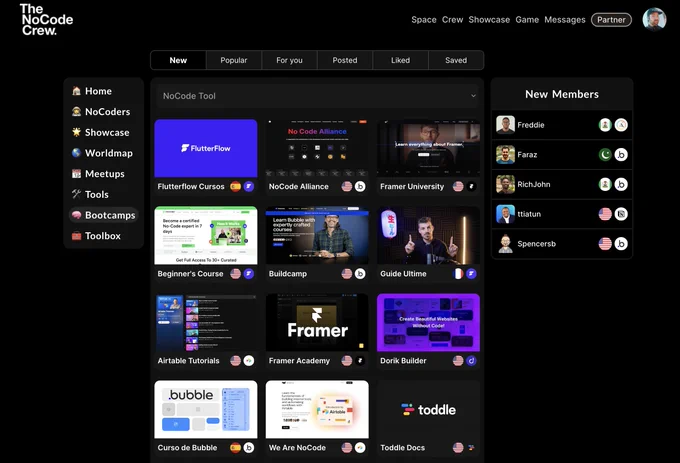Go to Worldmap in the sidebar
The height and width of the screenshot is (463, 680).
pyautogui.click(x=103, y=153)
